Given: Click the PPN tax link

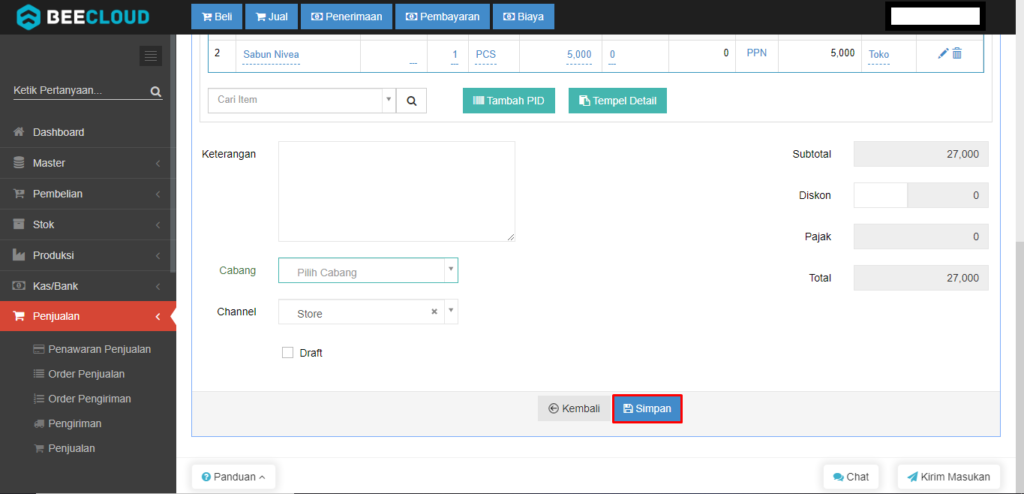Looking at the screenshot, I should pos(757,53).
